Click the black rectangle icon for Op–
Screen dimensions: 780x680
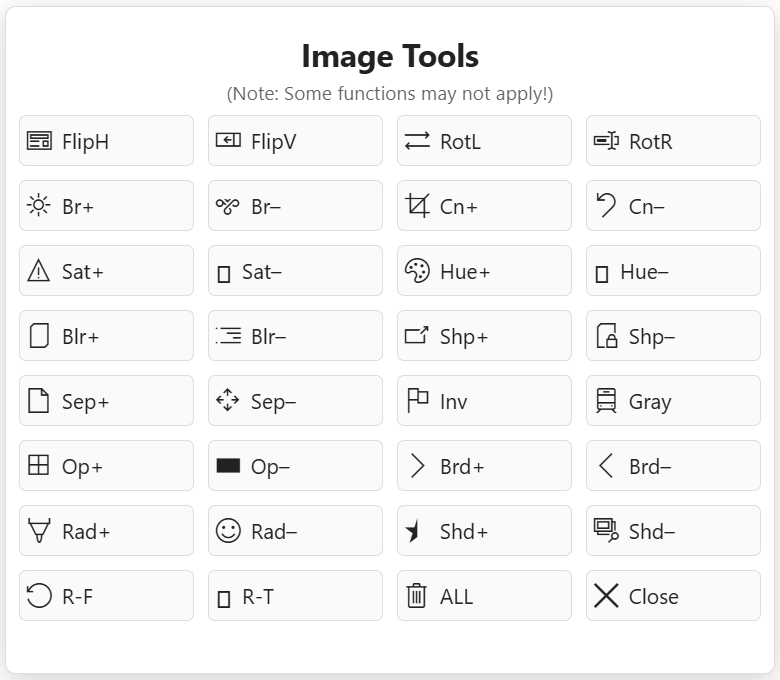[228, 466]
